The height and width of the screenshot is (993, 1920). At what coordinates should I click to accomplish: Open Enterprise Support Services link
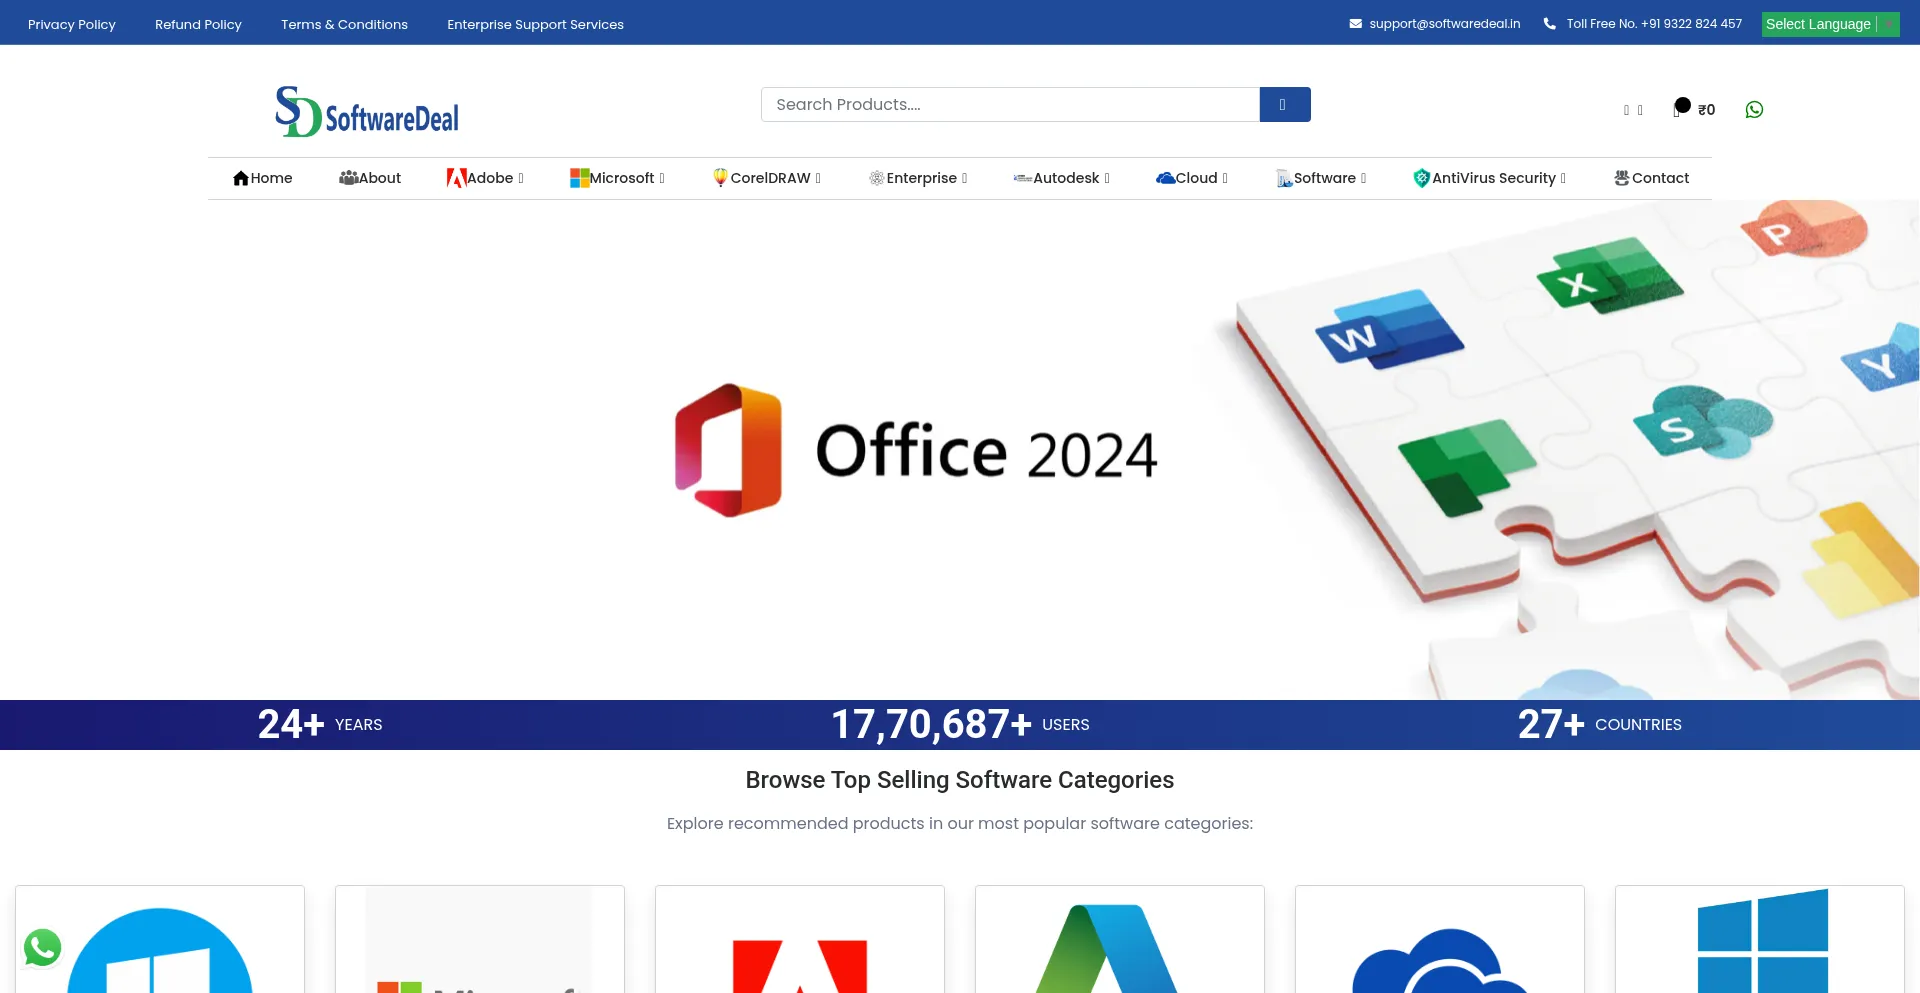[x=535, y=24]
